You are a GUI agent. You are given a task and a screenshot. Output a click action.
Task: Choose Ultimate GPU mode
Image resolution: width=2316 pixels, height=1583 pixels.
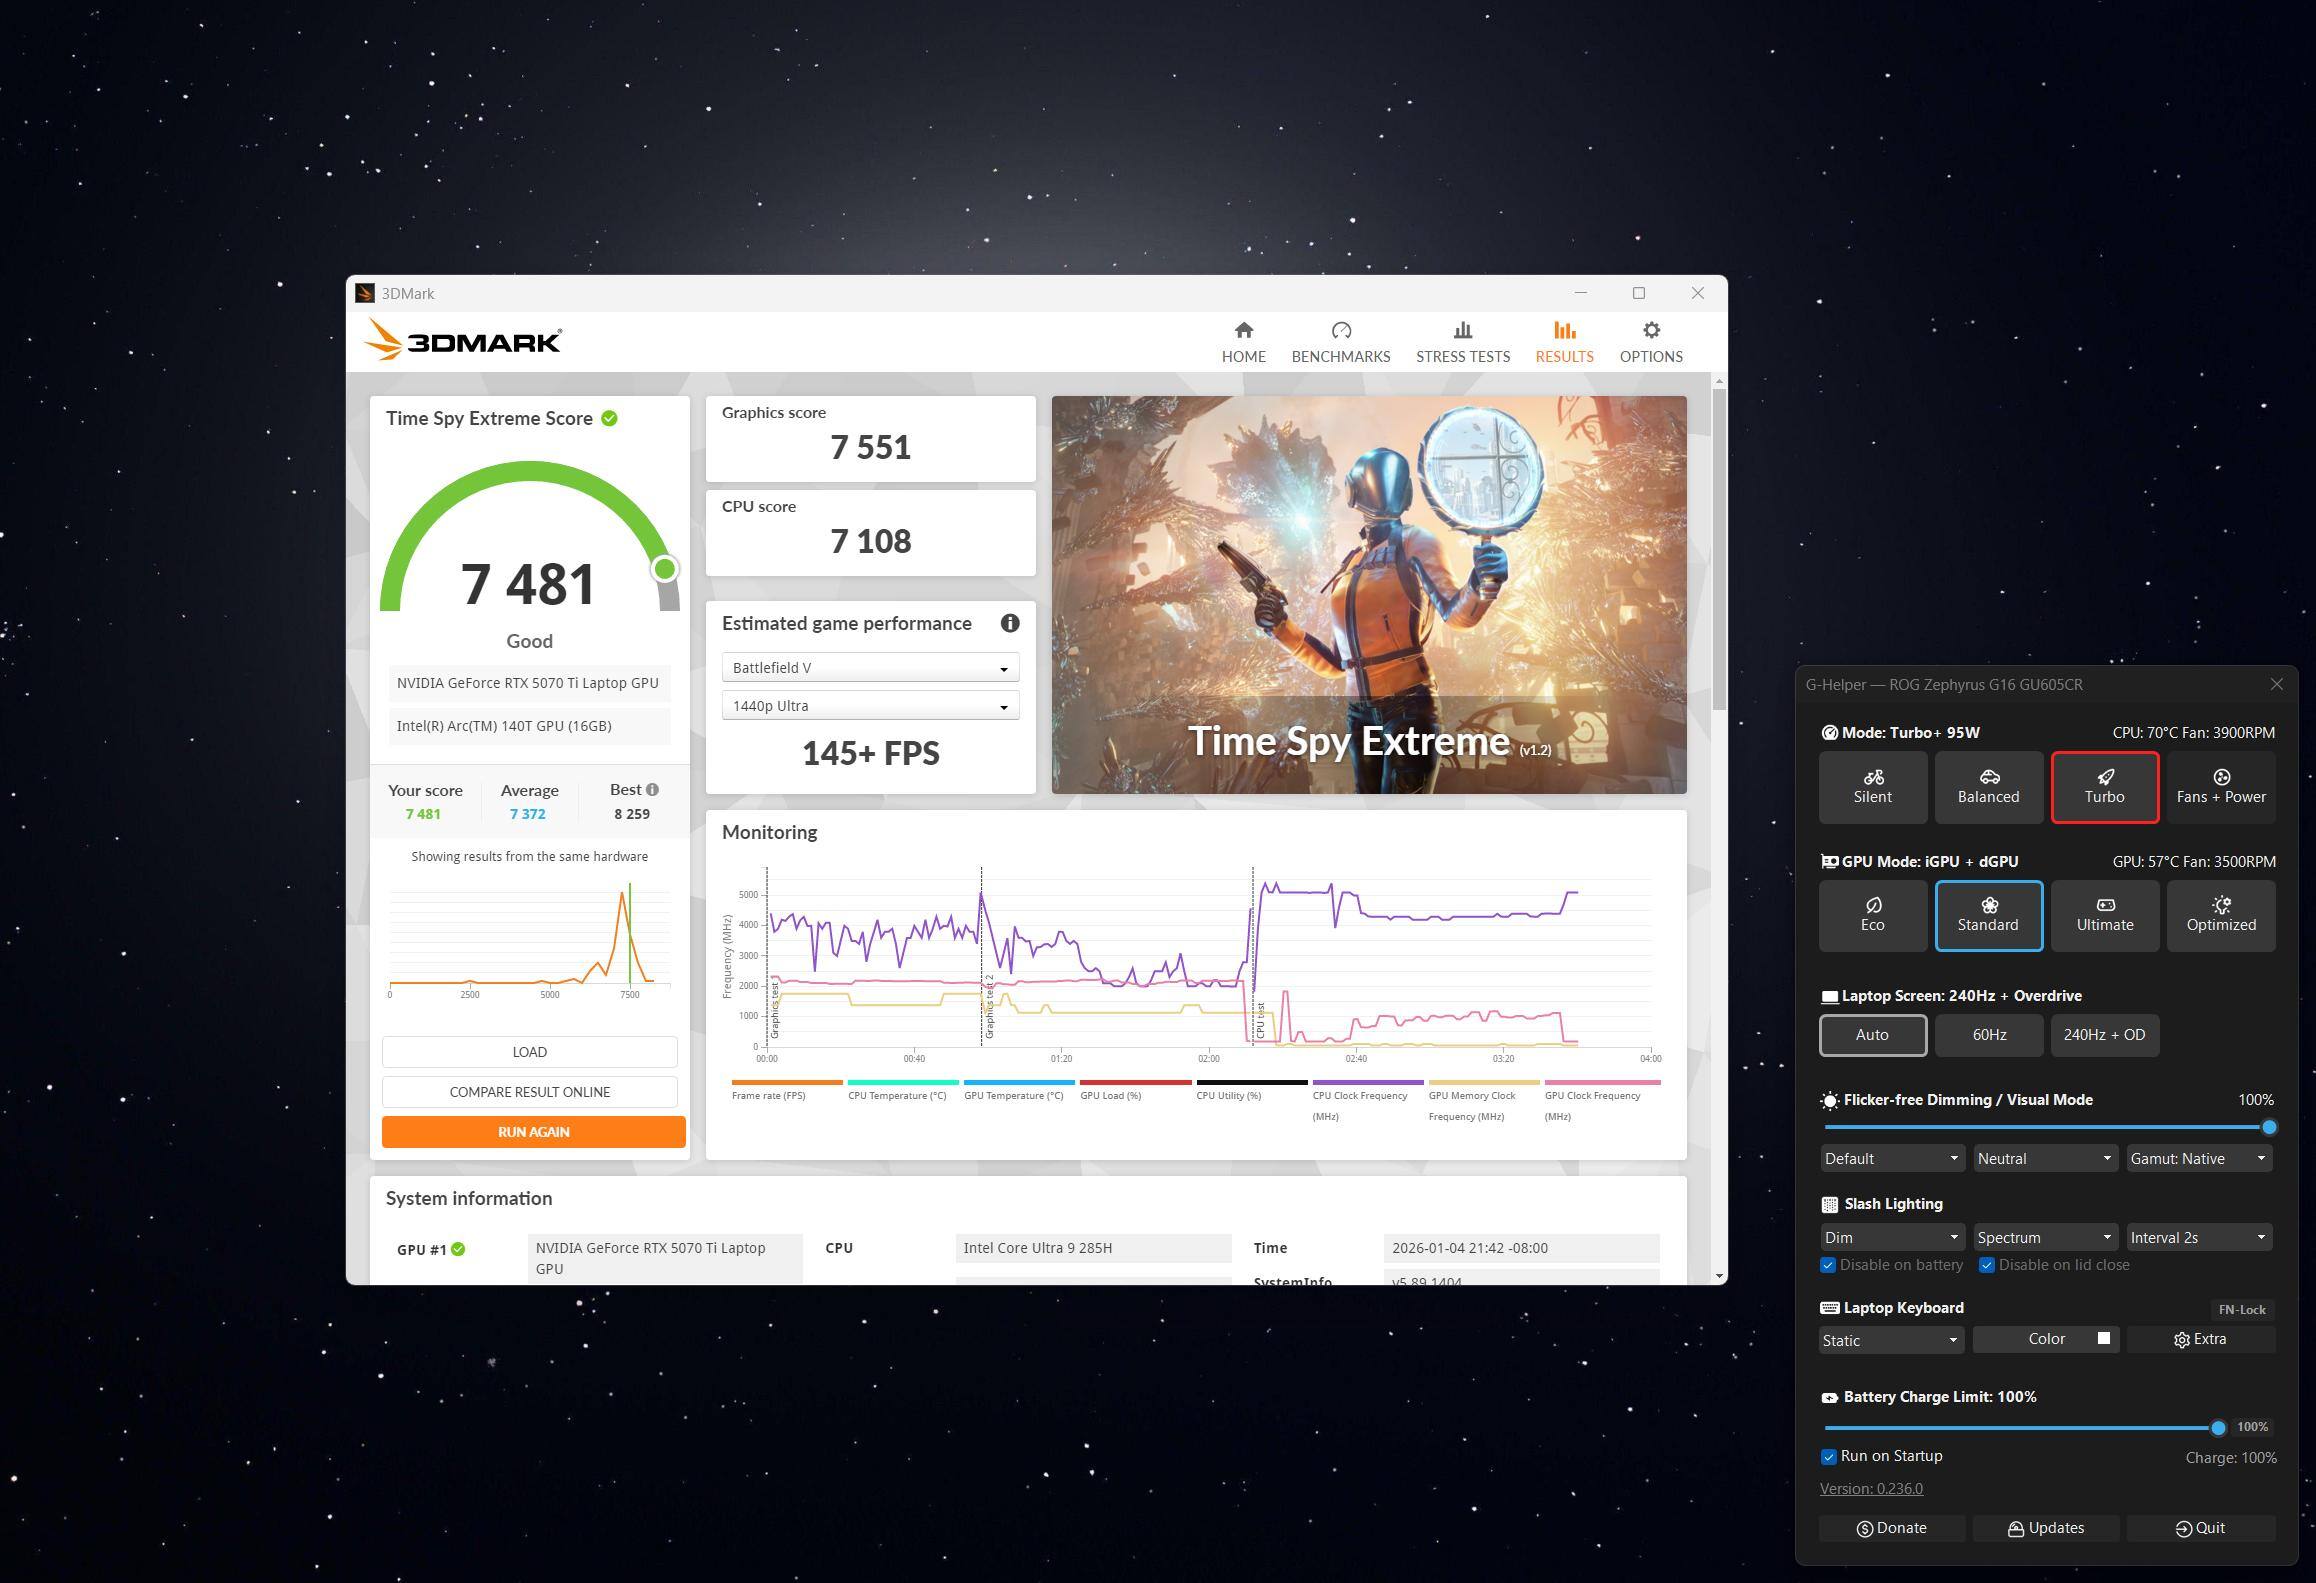[x=2104, y=915]
